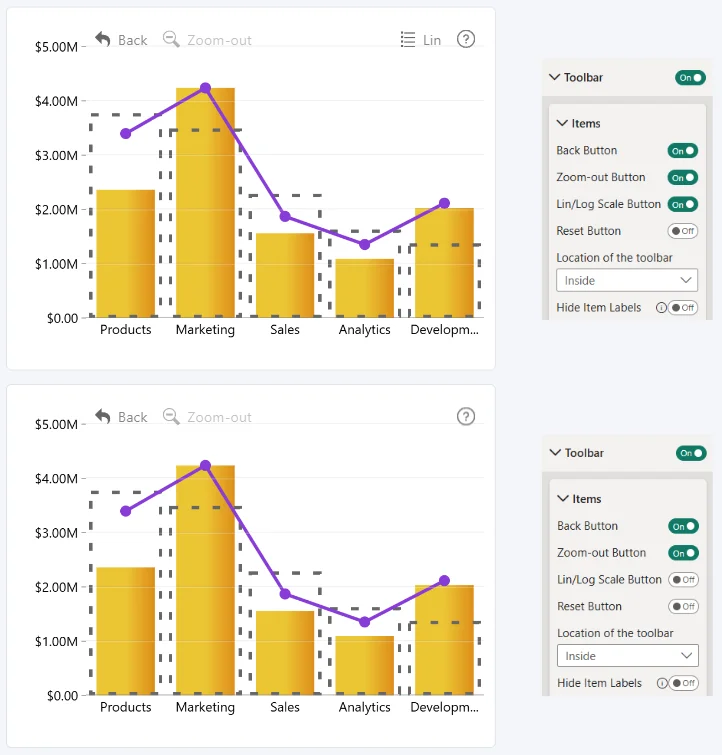The width and height of the screenshot is (722, 755).
Task: Click the Zoom-out magnifier icon in bottom chart
Action: [x=171, y=417]
